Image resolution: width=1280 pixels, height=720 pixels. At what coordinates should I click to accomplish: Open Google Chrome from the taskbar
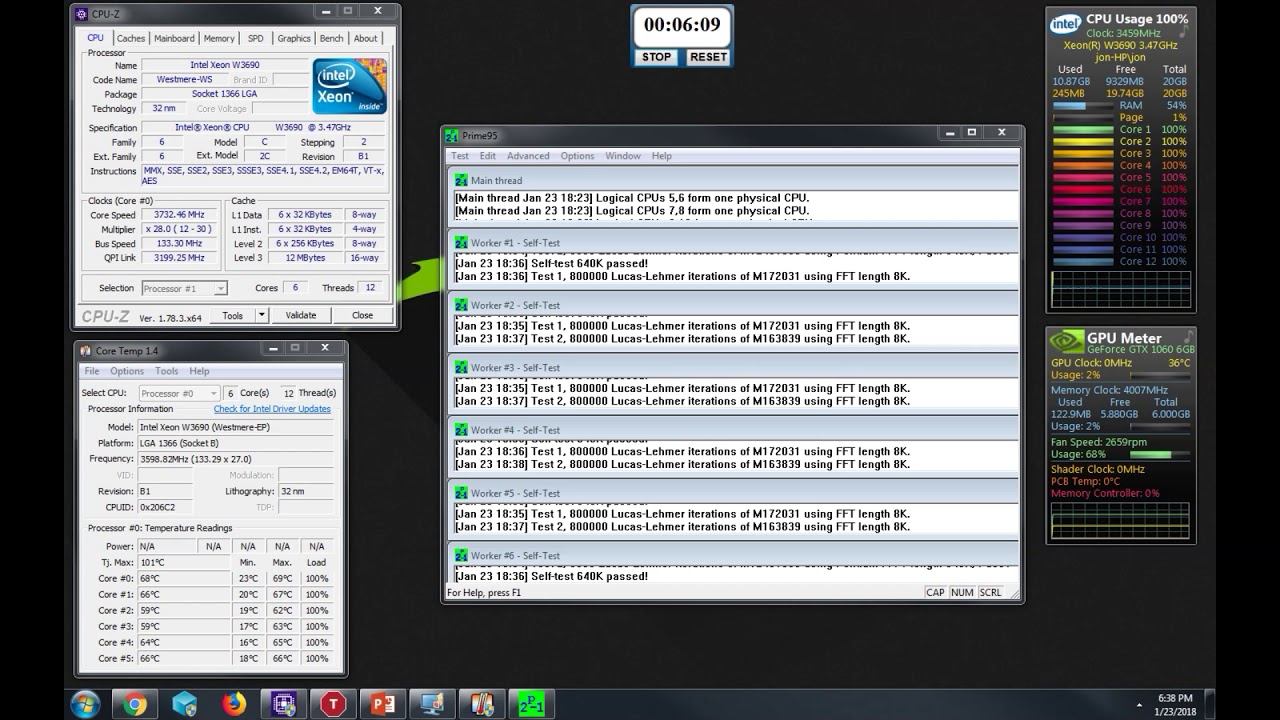pos(134,704)
